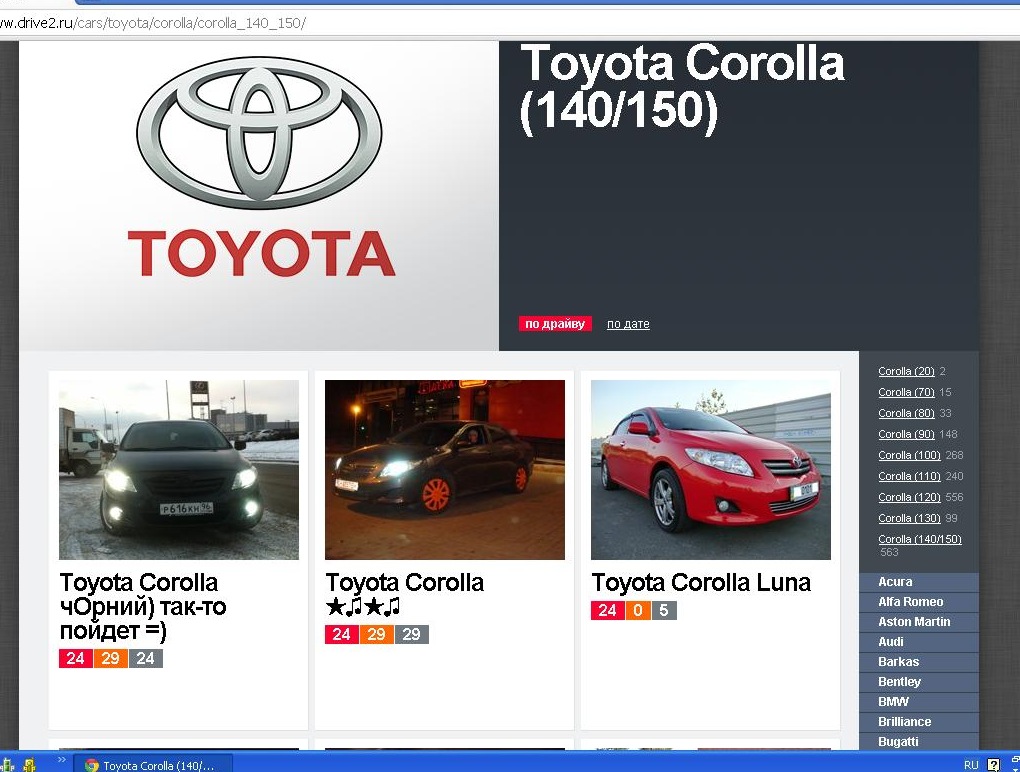Select Alfa Romeo in the brand list

919,602
